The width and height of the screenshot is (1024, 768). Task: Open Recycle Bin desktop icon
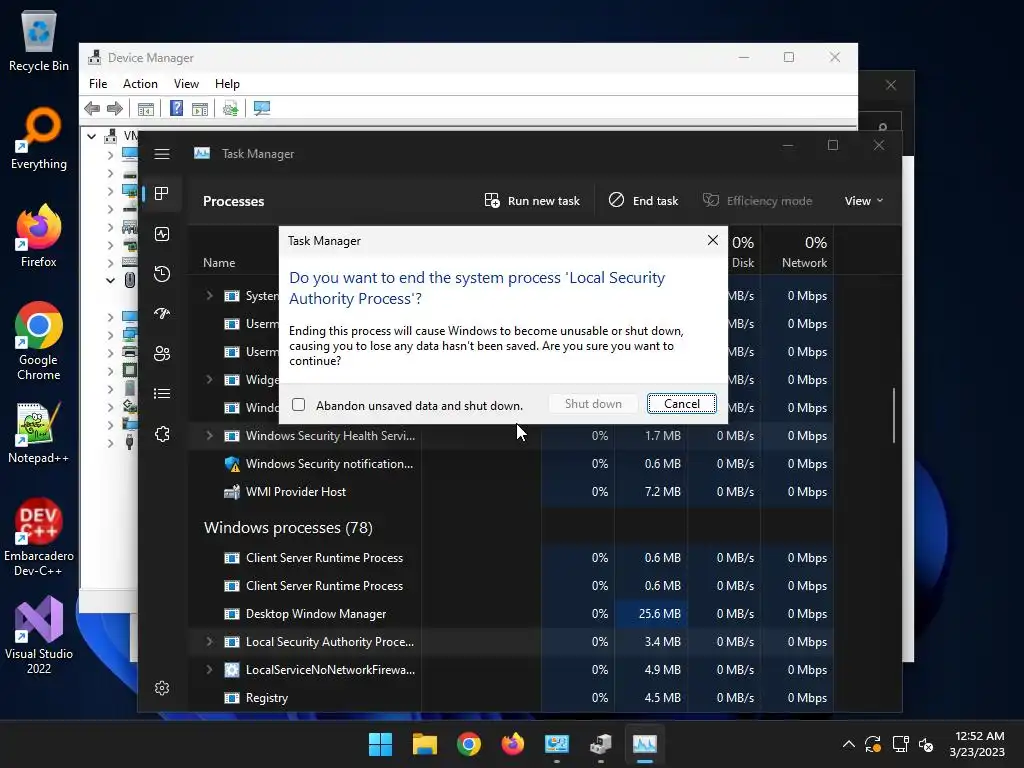(x=39, y=40)
